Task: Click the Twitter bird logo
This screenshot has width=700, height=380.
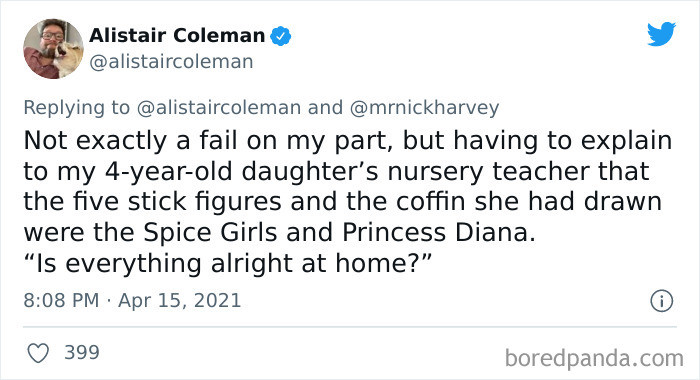Action: pos(662,33)
